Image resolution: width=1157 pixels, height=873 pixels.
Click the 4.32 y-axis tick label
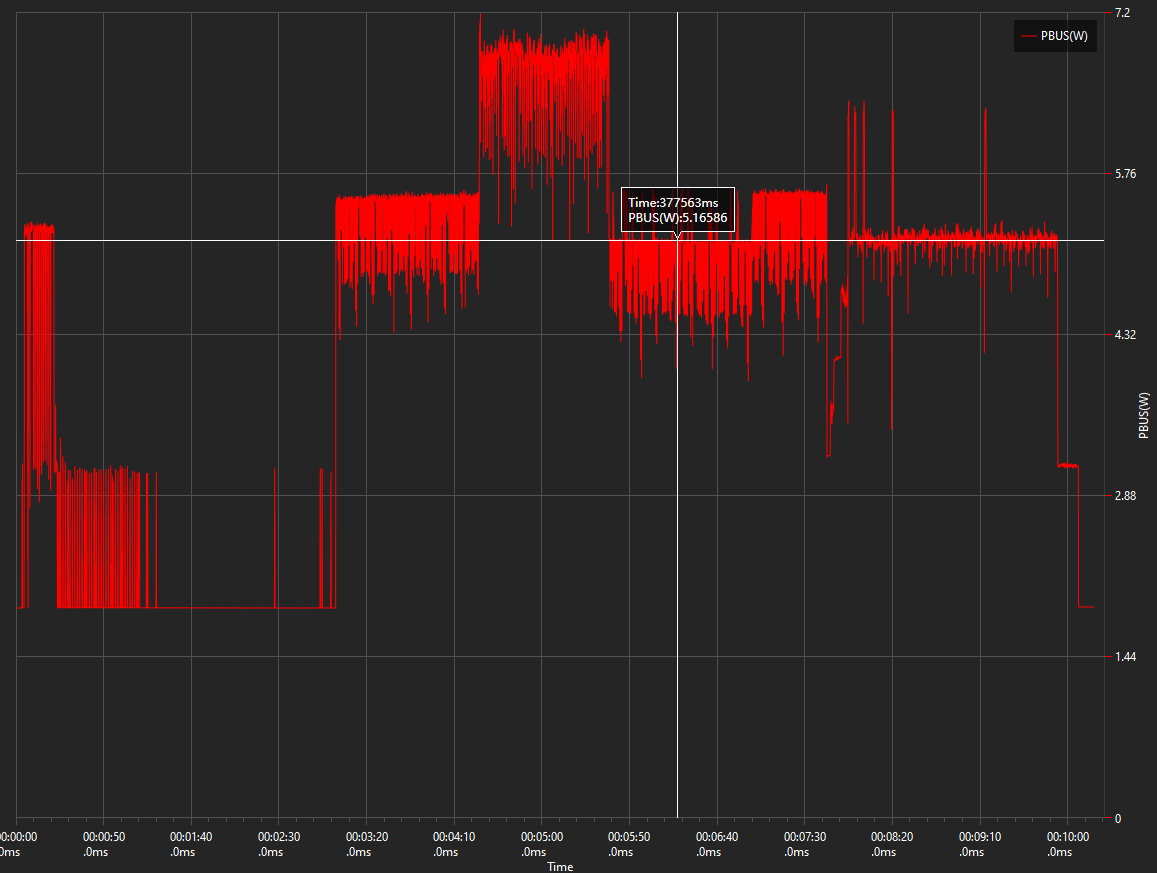tap(1125, 335)
